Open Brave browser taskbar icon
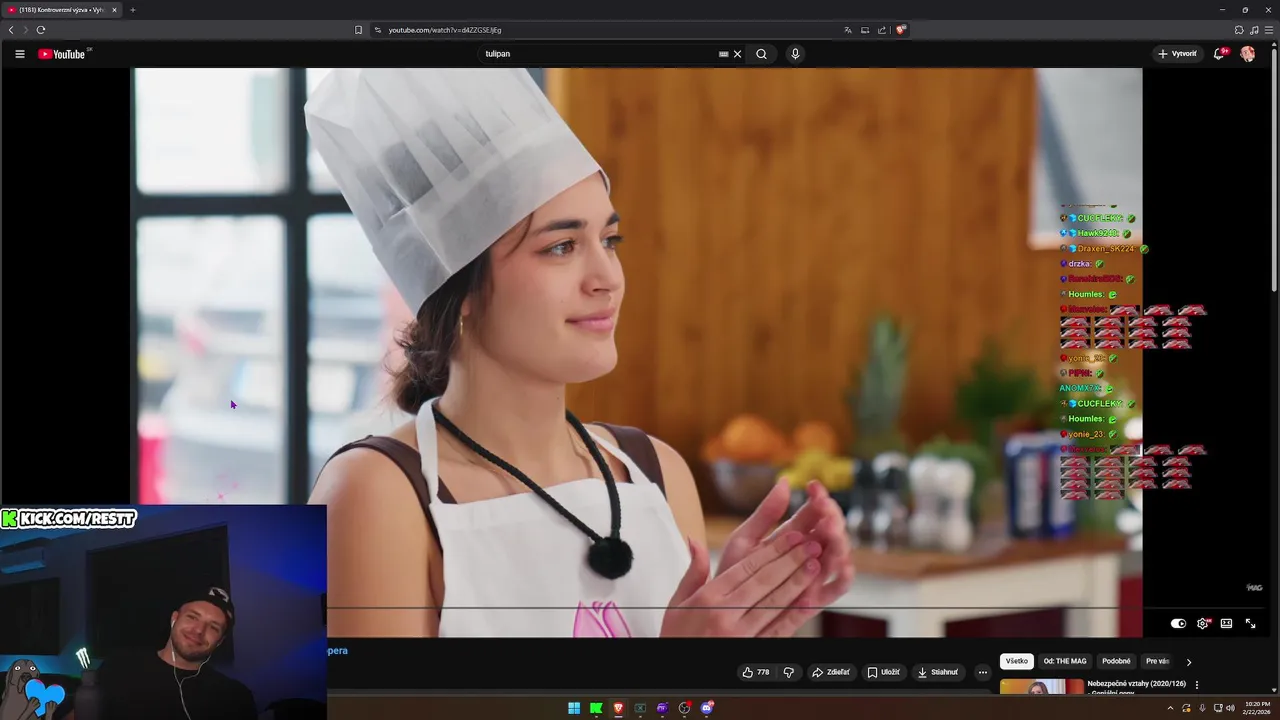Image resolution: width=1280 pixels, height=720 pixels. point(618,708)
